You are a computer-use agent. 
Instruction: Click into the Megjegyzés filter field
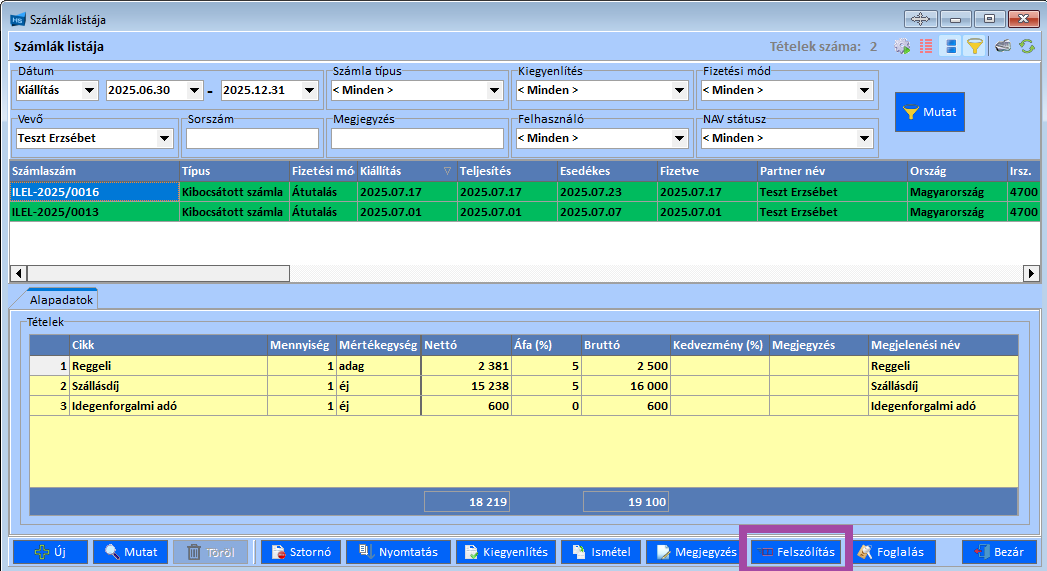pos(417,138)
